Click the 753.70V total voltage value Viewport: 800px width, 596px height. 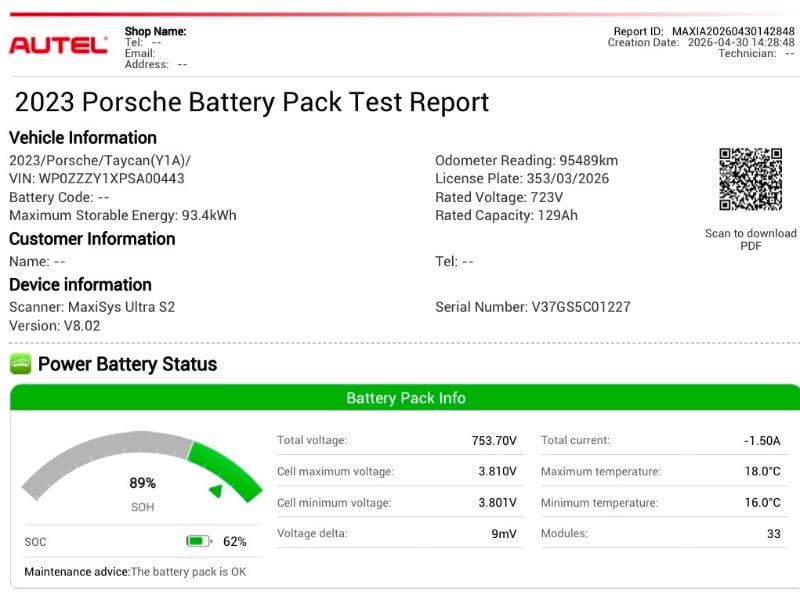click(494, 440)
